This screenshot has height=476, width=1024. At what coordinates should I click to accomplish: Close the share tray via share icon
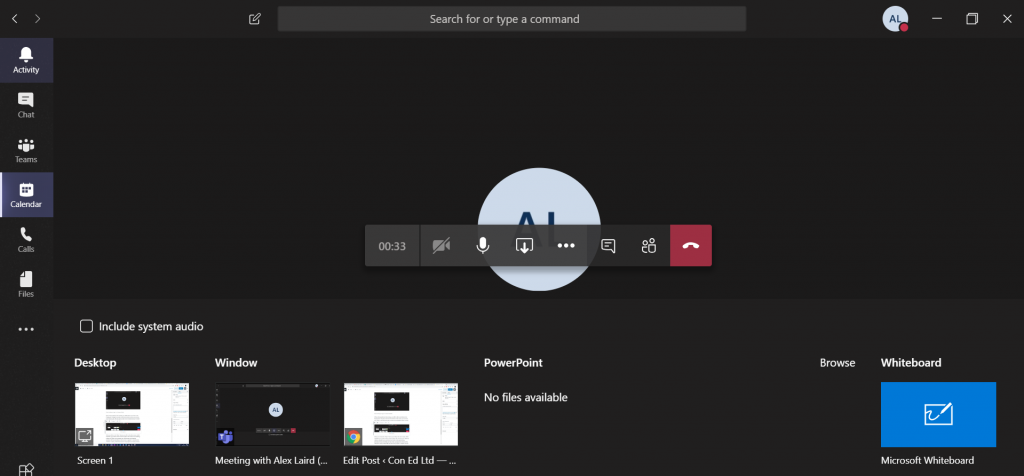point(524,246)
